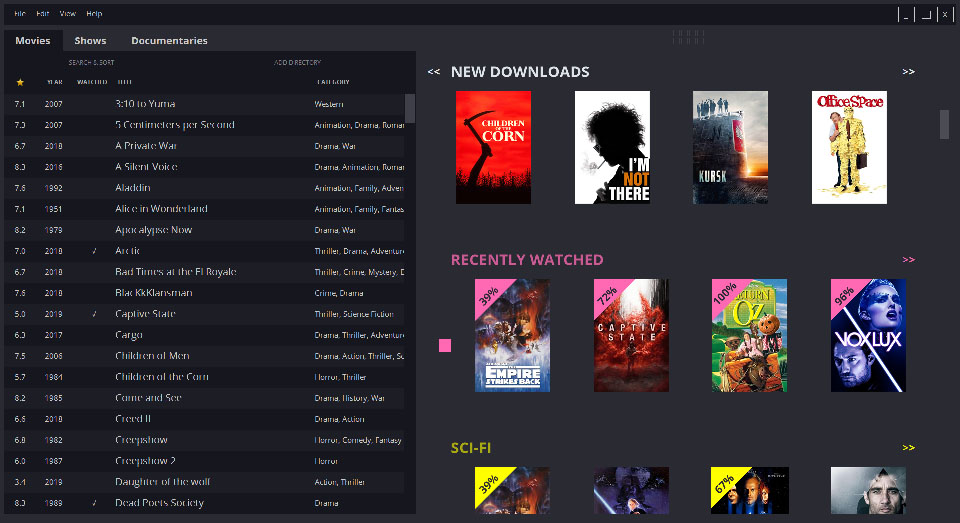Open Empire Strikes Back in Recently Watched
The image size is (960, 523).
click(x=512, y=336)
